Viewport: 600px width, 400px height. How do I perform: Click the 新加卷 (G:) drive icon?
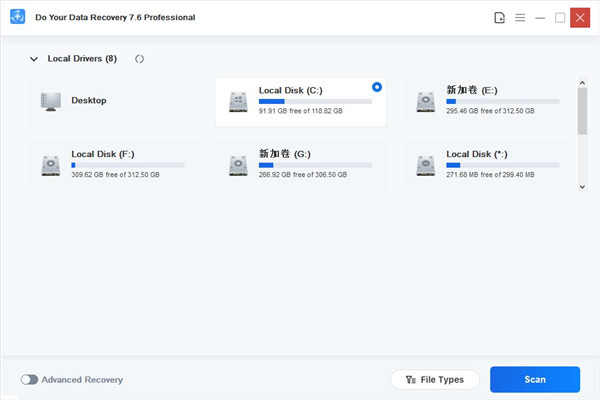point(238,164)
